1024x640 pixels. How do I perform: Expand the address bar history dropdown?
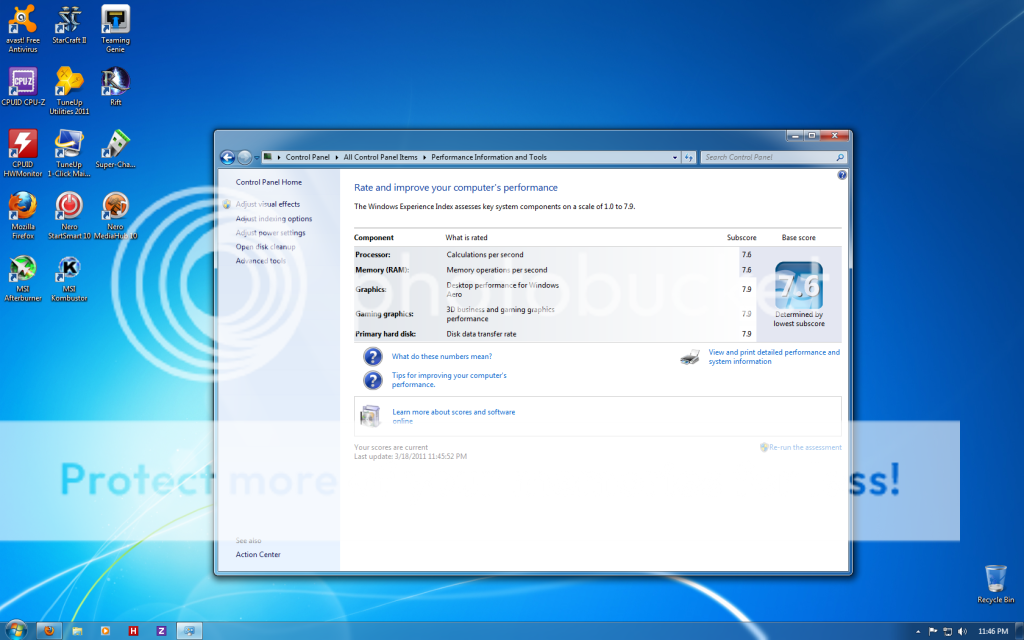tap(675, 157)
